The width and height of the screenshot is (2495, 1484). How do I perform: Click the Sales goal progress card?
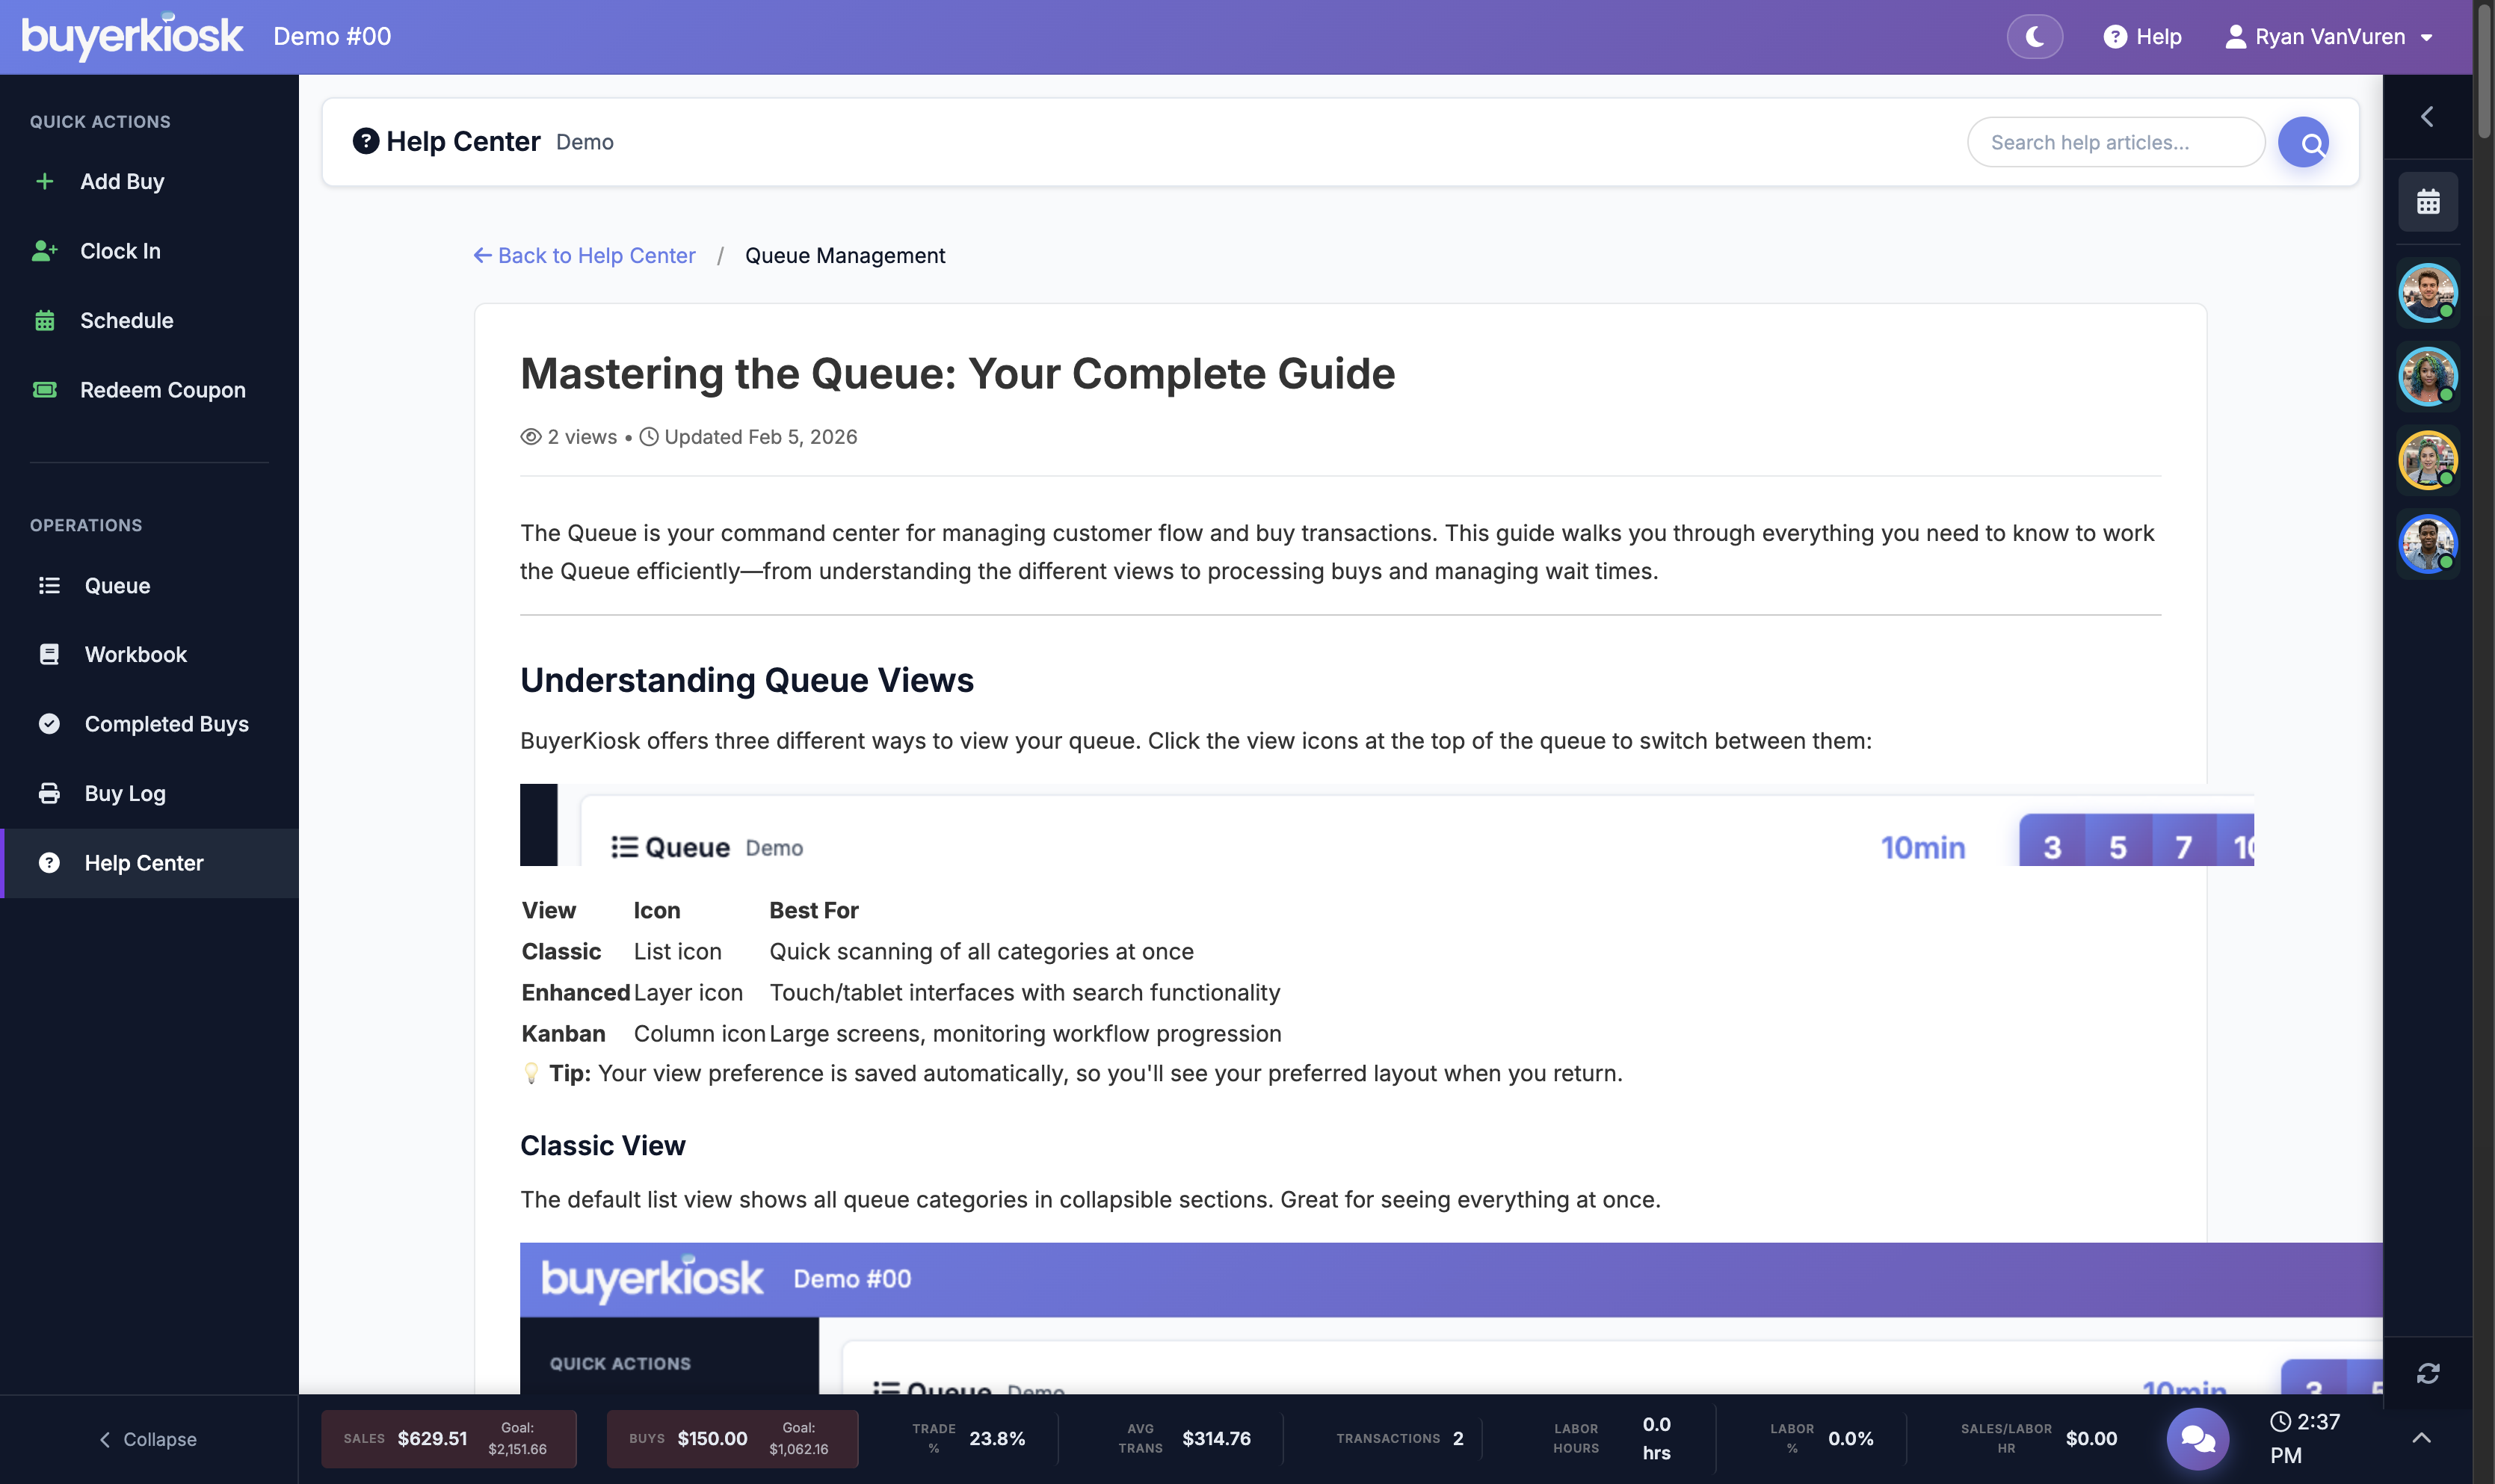[x=449, y=1439]
